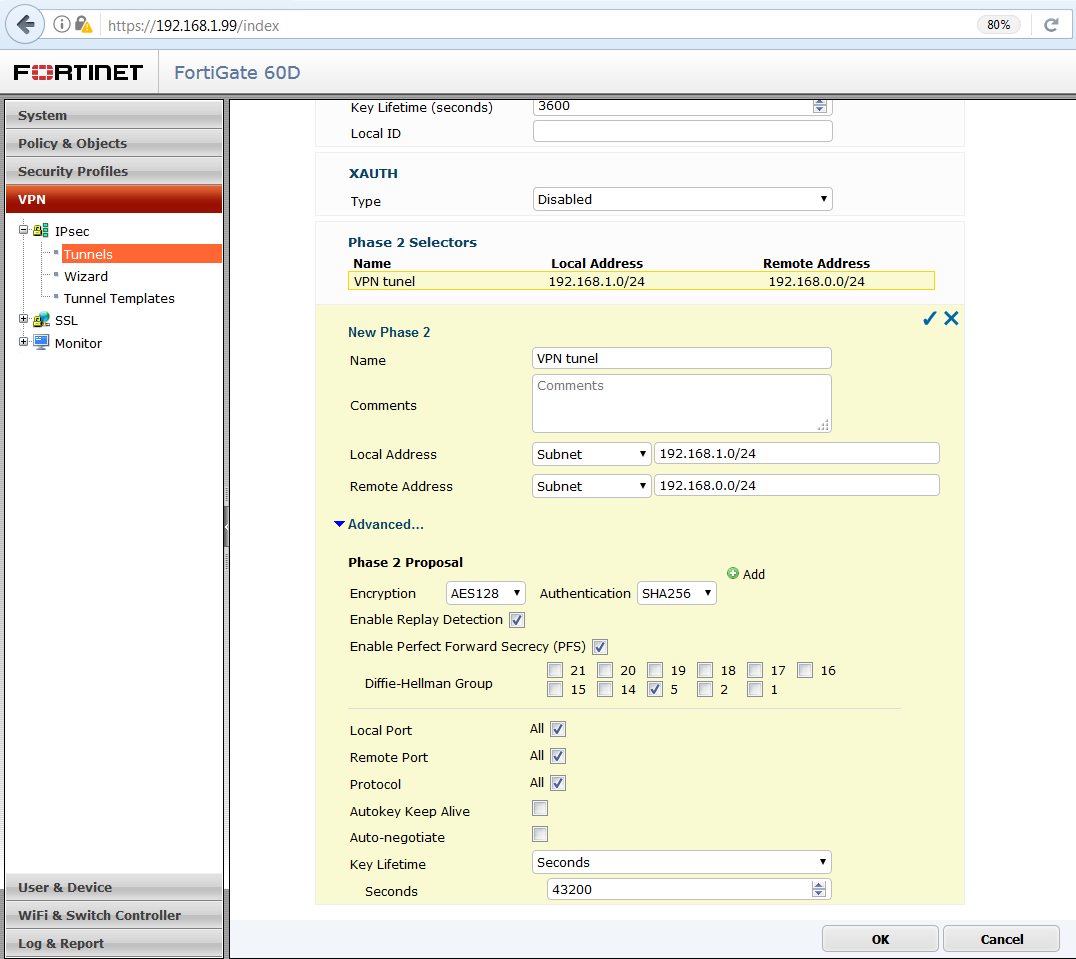Open the System menu section
The width and height of the screenshot is (1076, 959).
coord(114,115)
